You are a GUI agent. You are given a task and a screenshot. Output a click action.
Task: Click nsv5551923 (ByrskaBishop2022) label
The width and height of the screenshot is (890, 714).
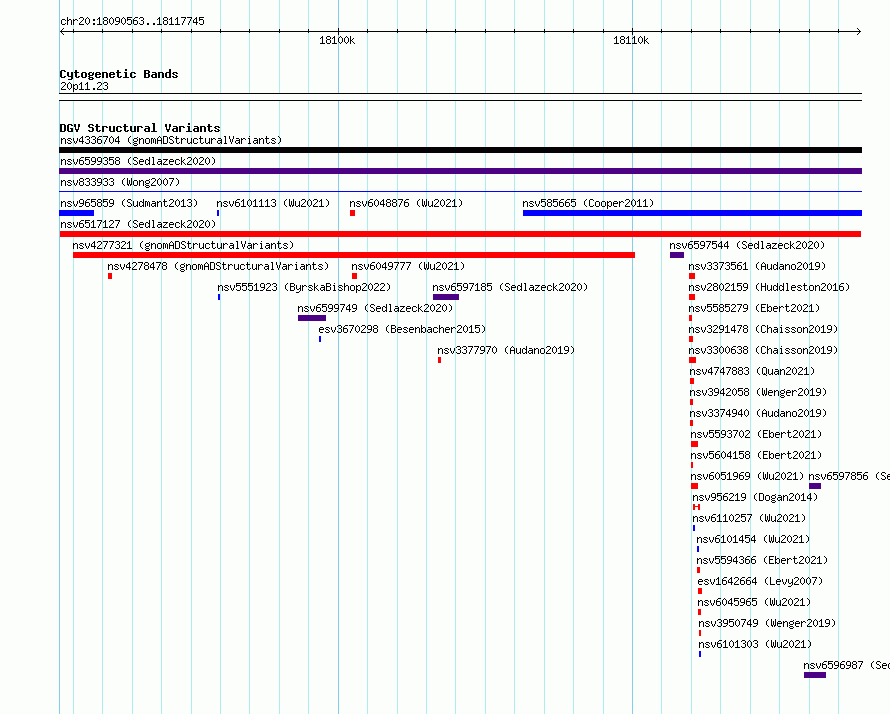tap(304, 287)
